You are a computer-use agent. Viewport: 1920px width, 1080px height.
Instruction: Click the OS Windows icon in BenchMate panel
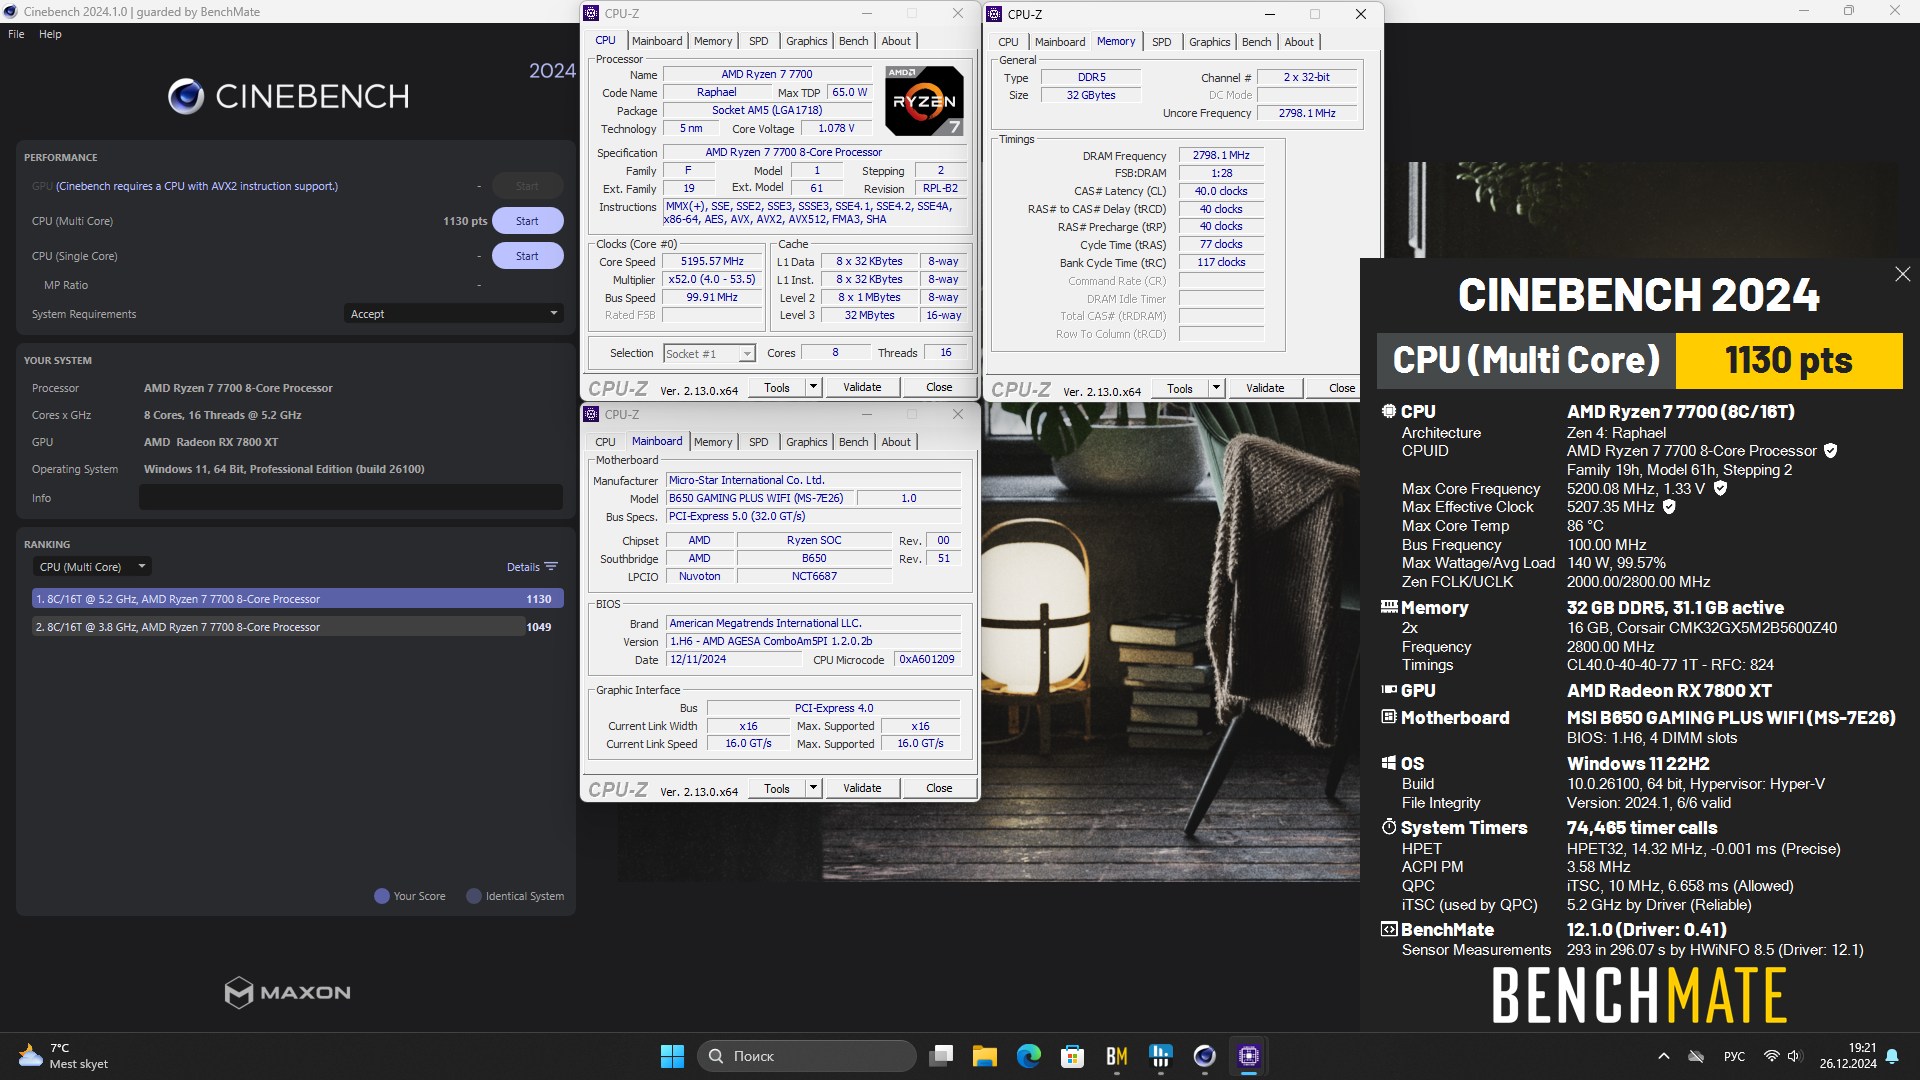1388,763
